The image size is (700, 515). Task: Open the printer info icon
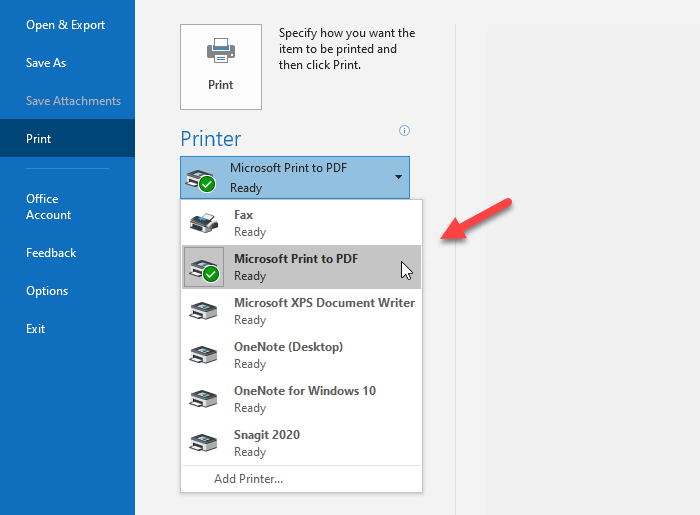point(404,131)
